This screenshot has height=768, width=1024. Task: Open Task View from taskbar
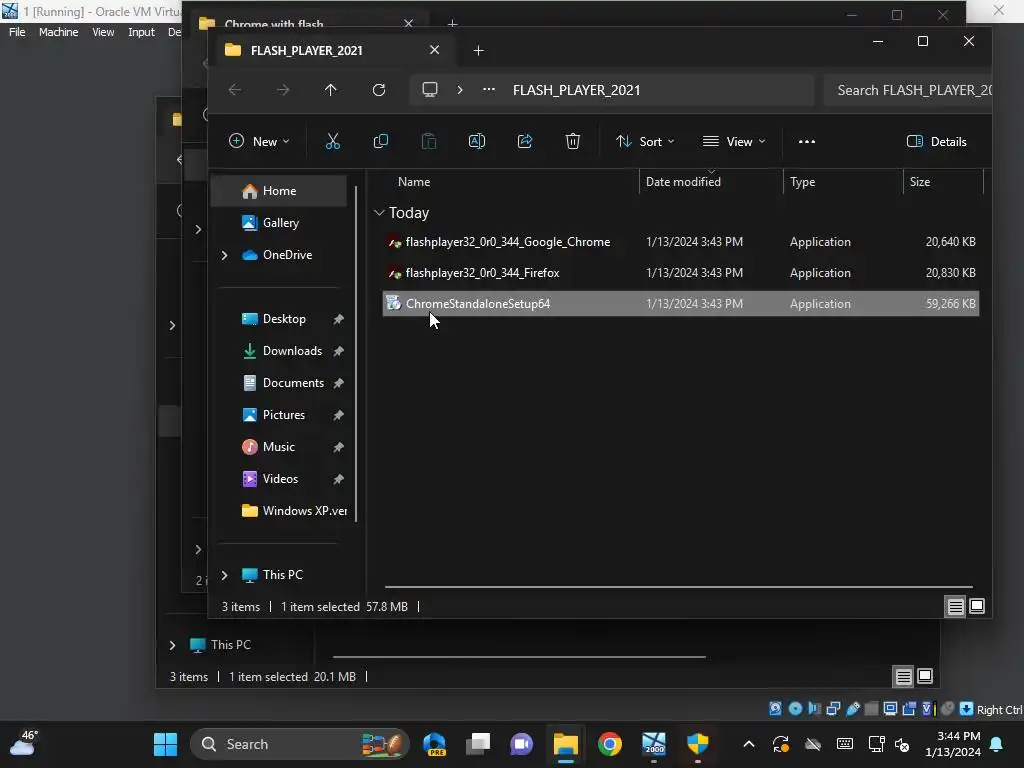(x=478, y=744)
